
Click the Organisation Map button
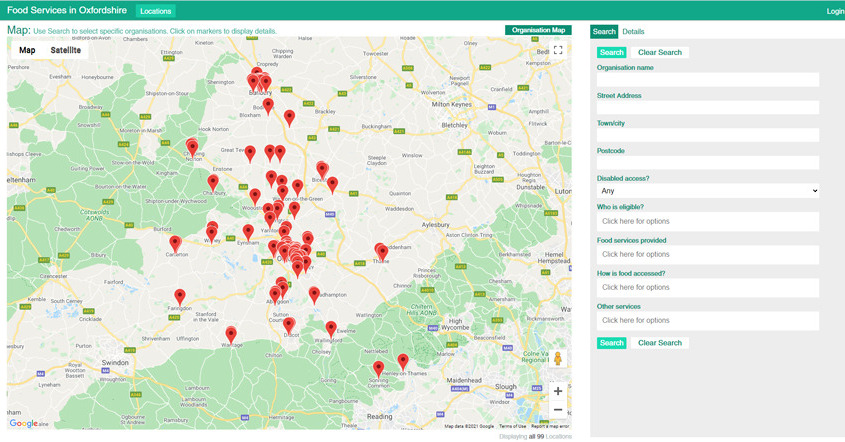click(x=538, y=30)
